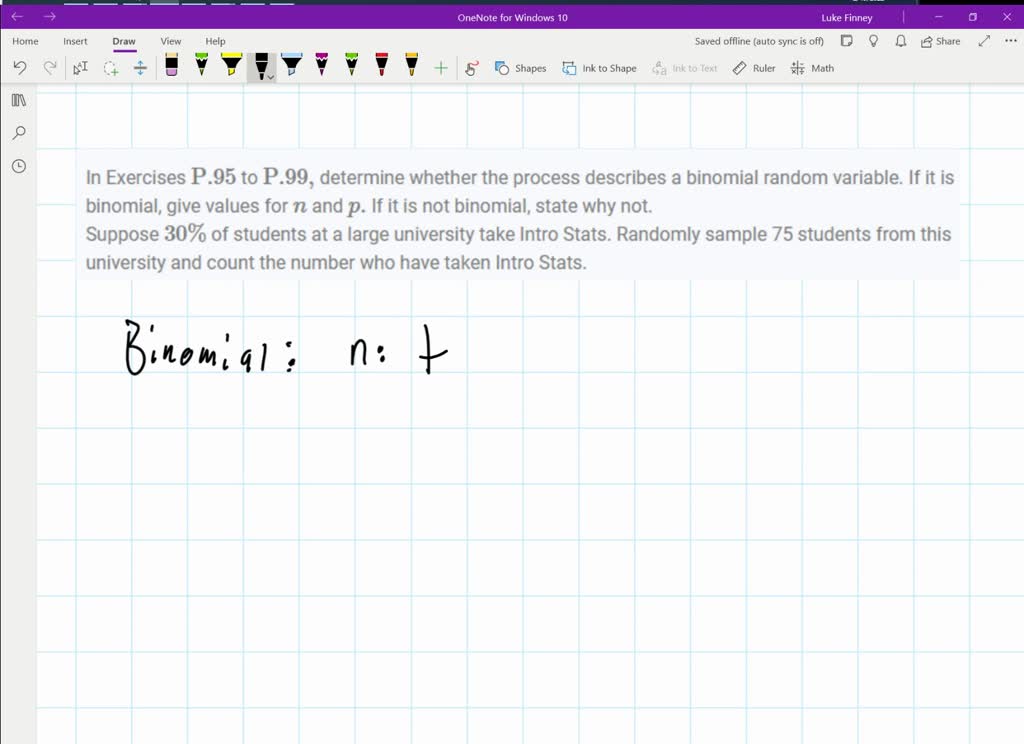
Task: Show recent notes clock icon
Action: point(19,167)
